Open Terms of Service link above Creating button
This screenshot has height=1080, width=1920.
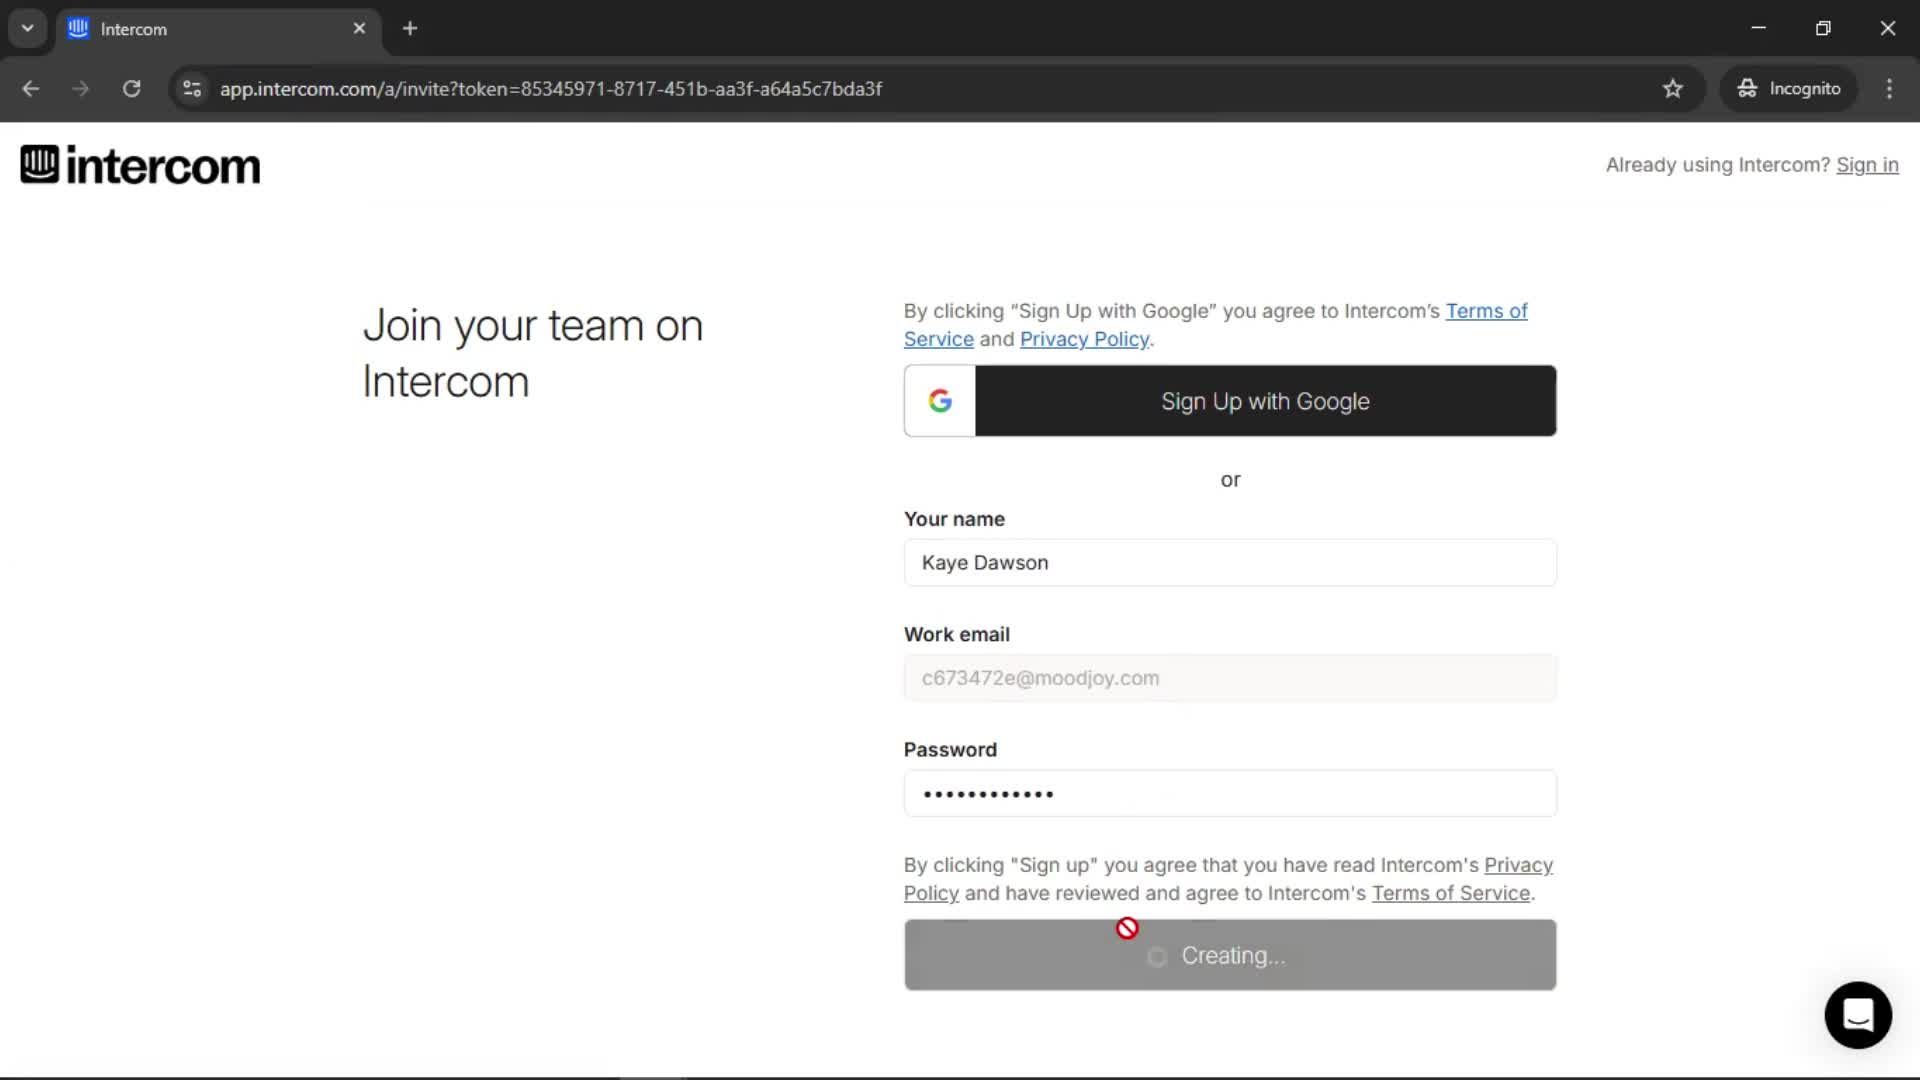[x=1450, y=893]
